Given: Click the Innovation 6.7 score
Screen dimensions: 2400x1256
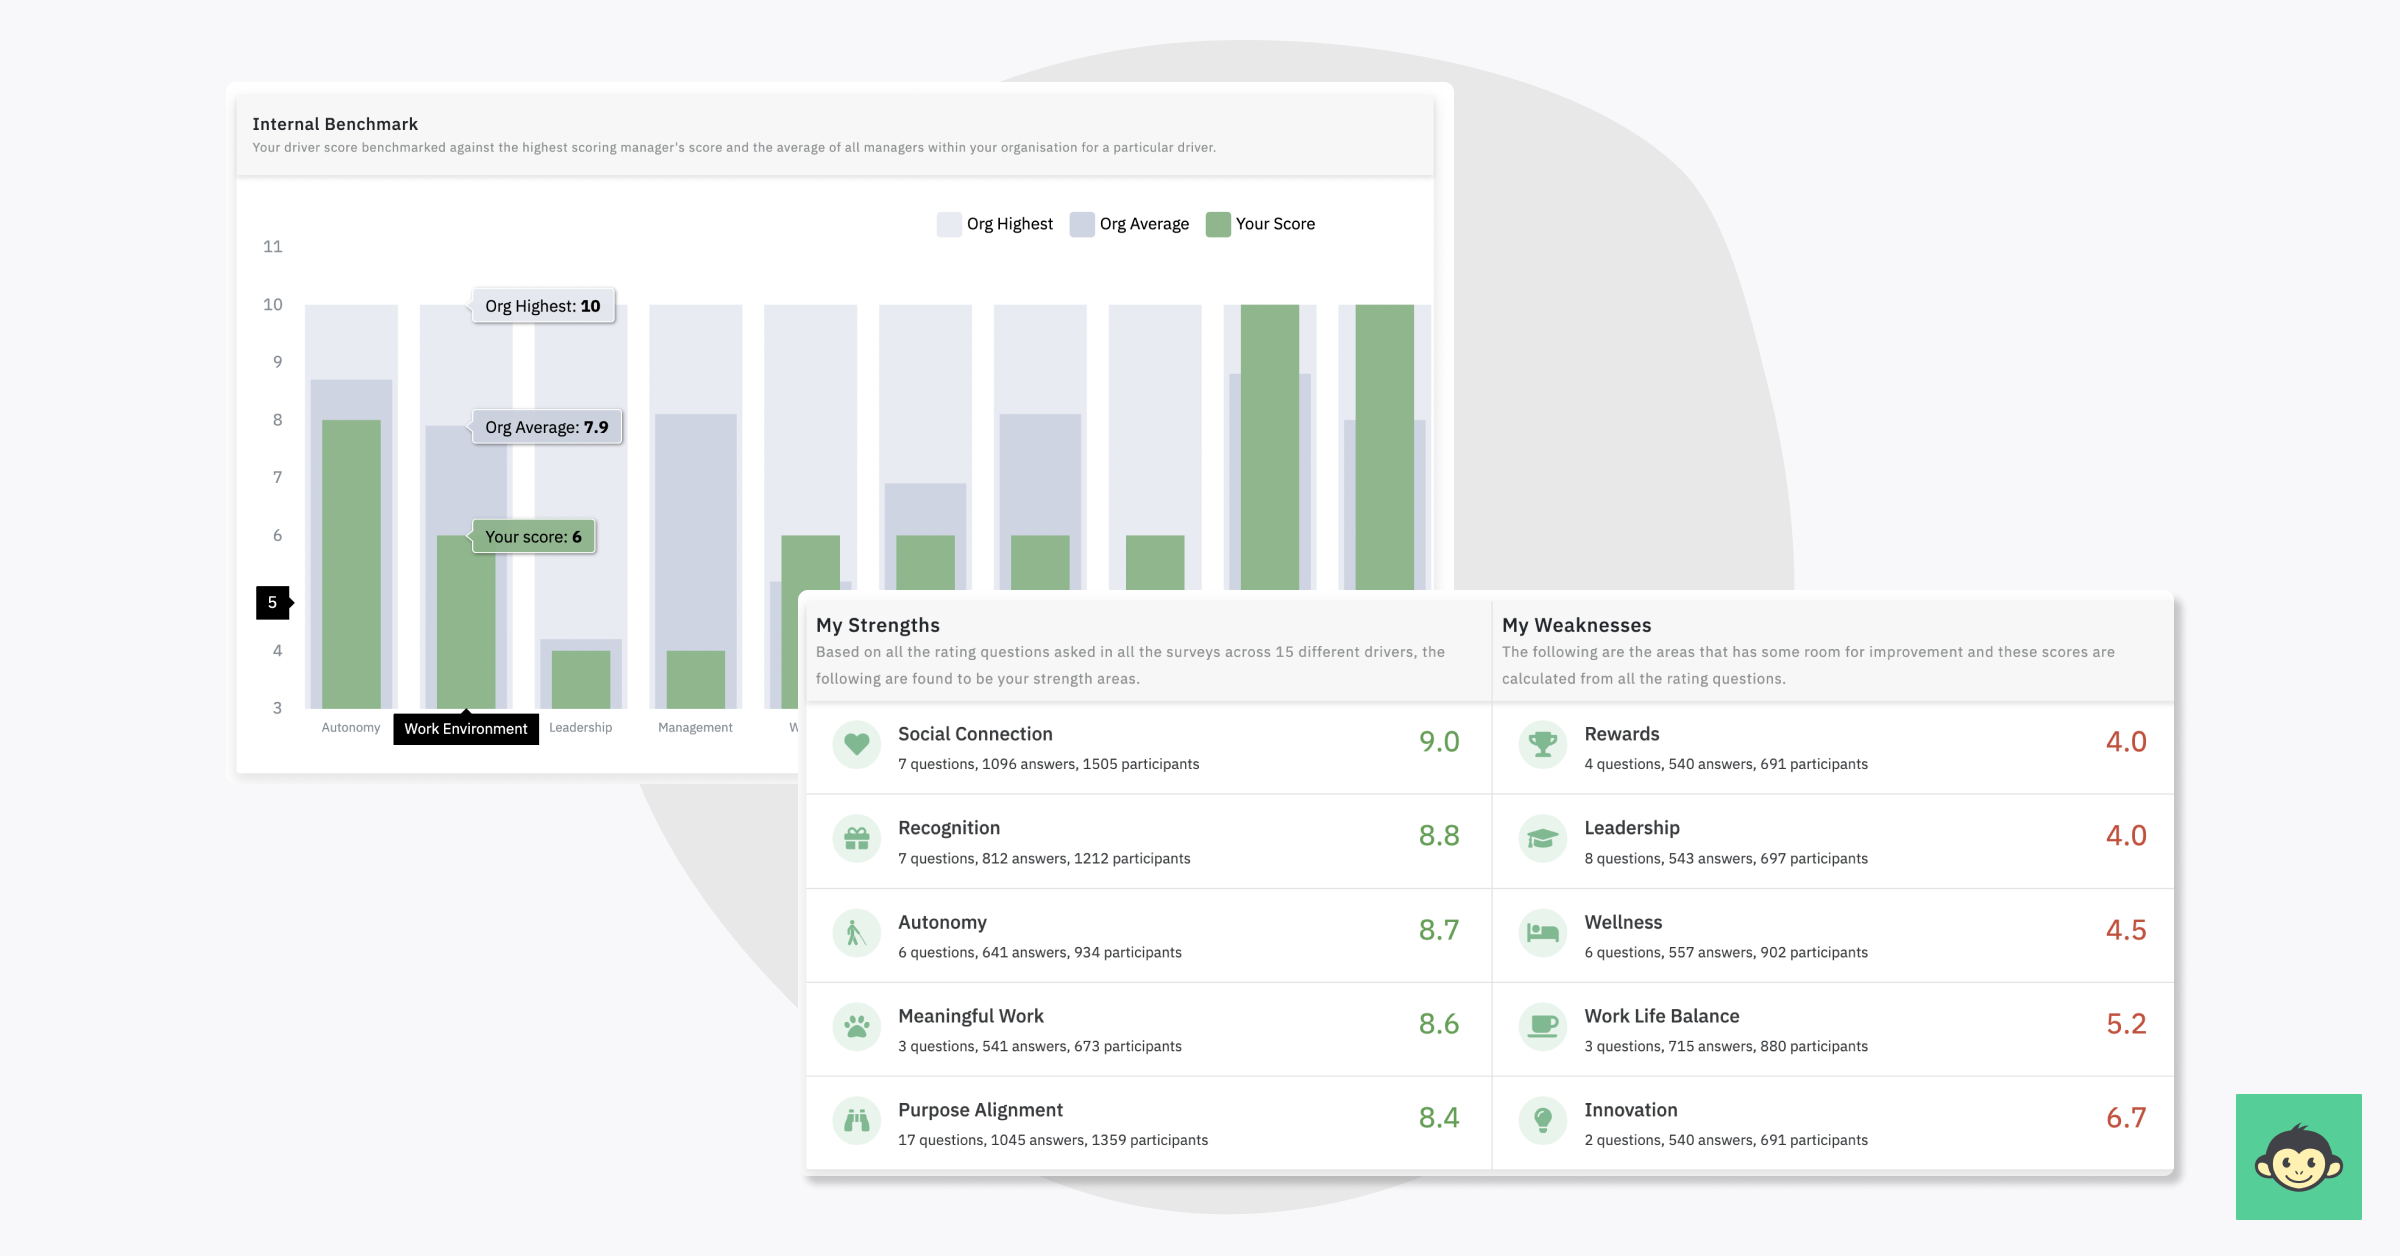Looking at the screenshot, I should click(2126, 1118).
